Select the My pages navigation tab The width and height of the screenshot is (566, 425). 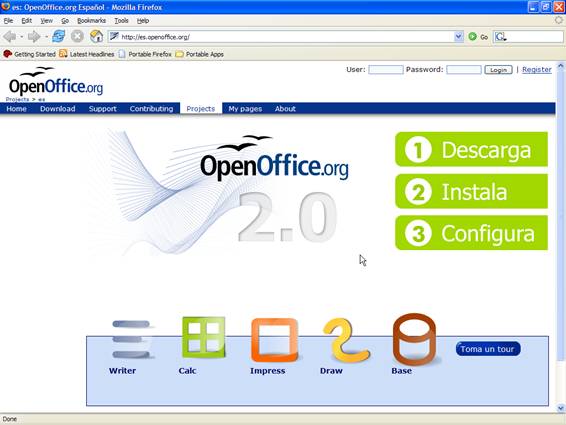point(245,109)
